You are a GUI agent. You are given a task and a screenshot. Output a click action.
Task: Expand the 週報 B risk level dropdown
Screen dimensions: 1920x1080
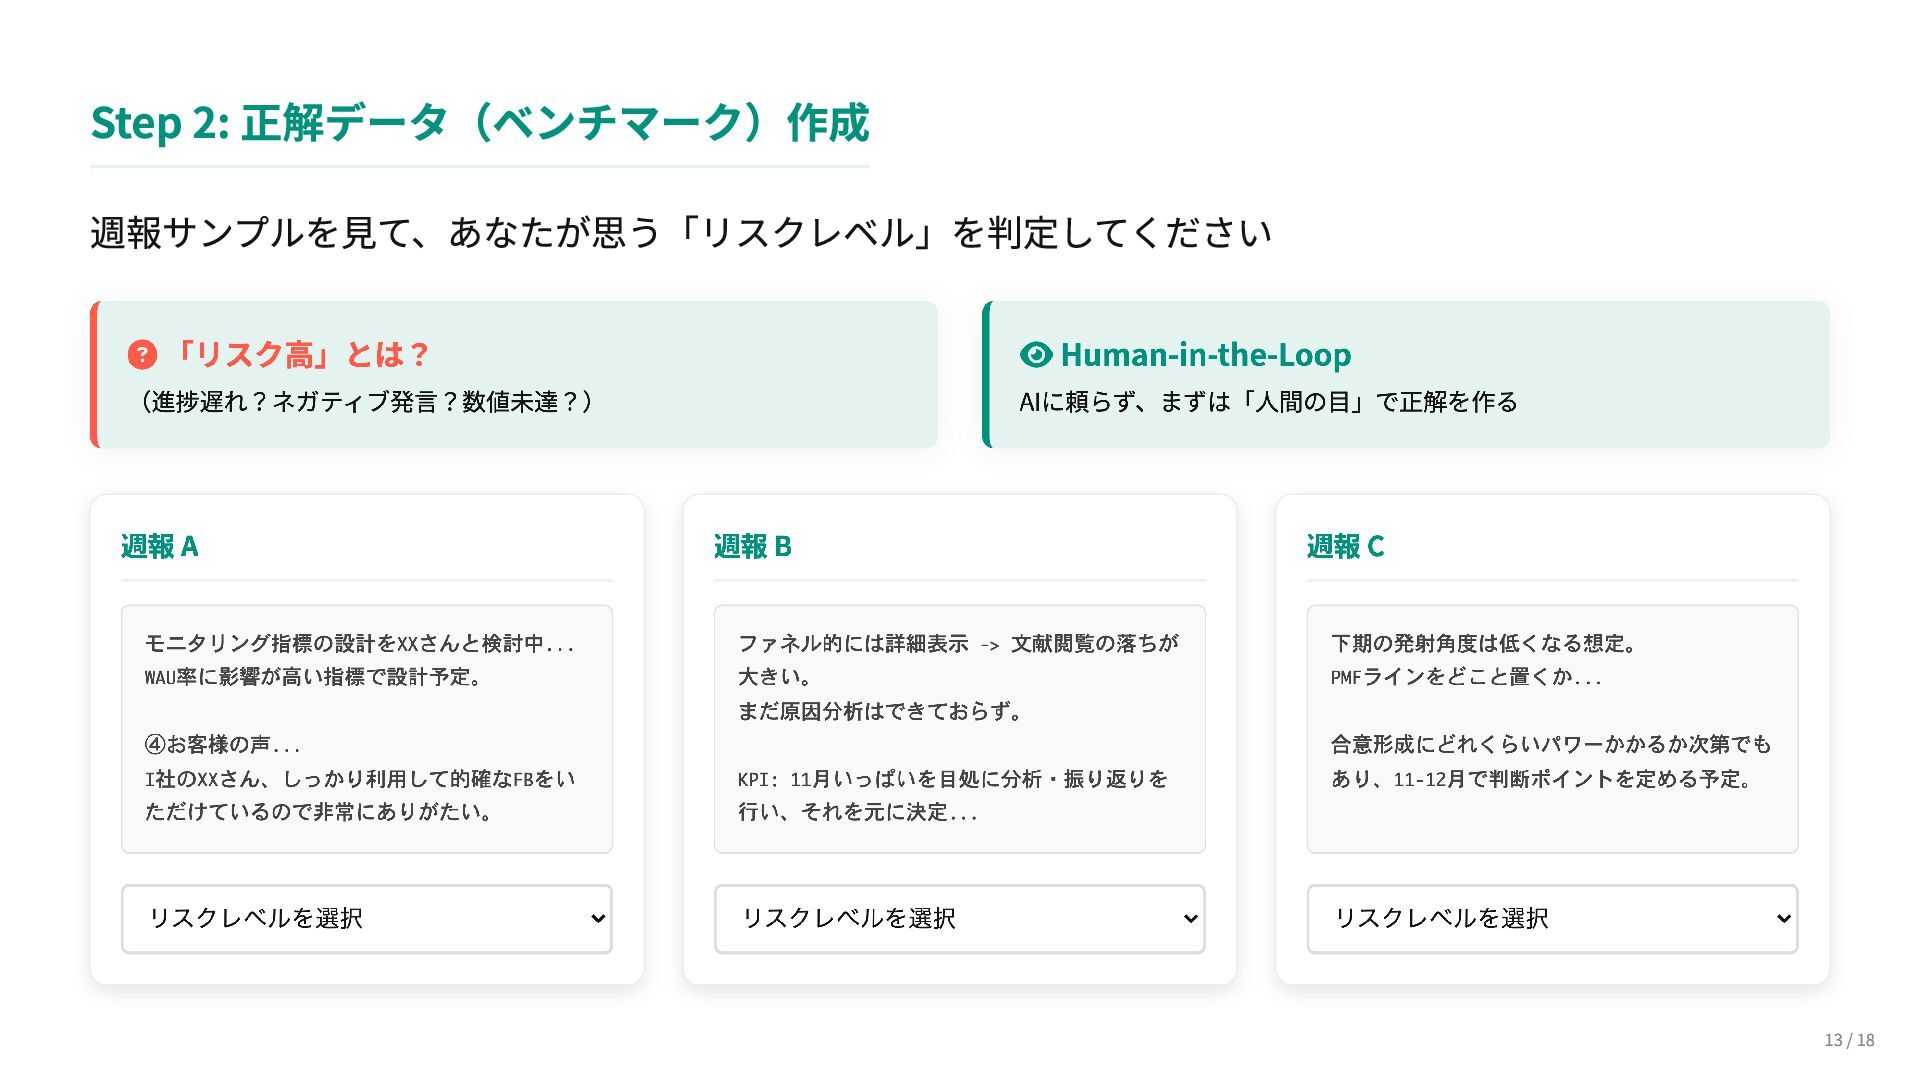coord(959,918)
